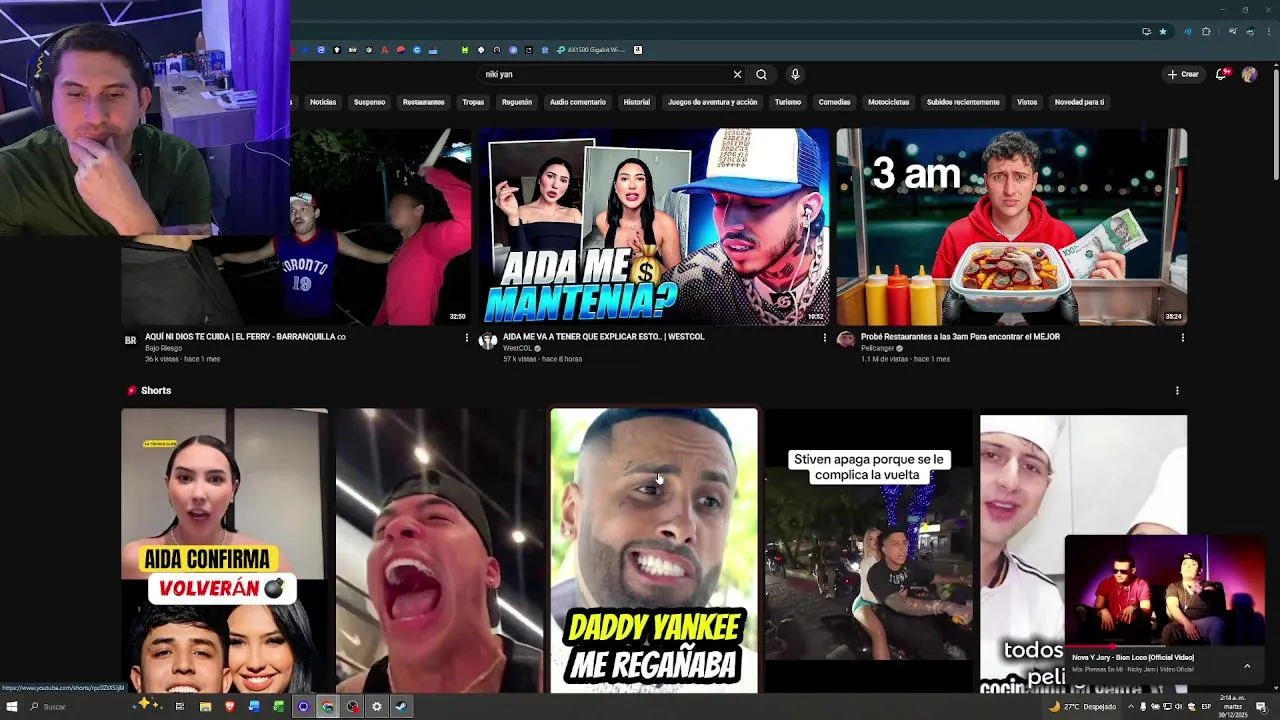This screenshot has height=720, width=1280.
Task: Select the Suspenso filter chip
Action: [x=369, y=102]
